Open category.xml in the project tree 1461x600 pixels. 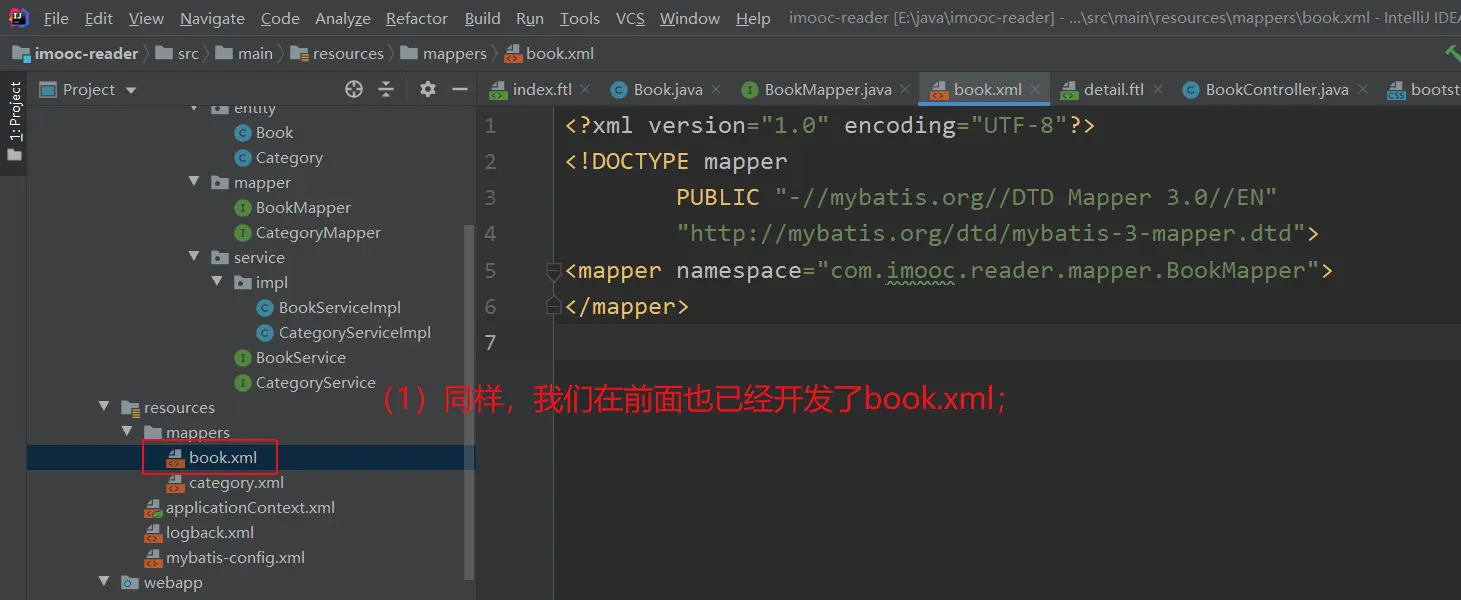pyautogui.click(x=236, y=483)
